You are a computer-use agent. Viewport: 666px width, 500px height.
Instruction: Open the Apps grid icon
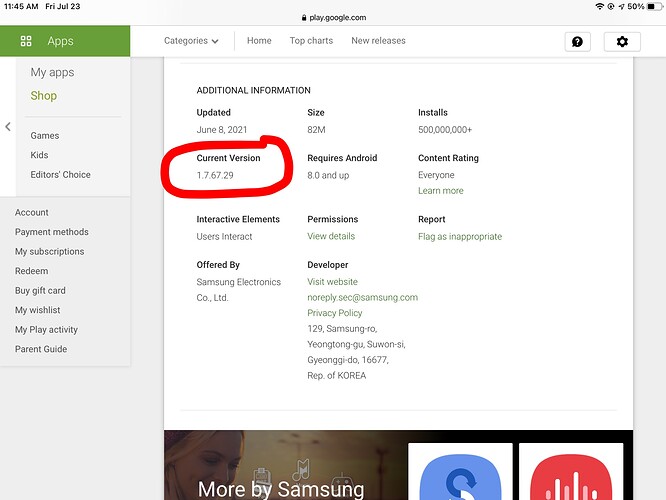[x=26, y=41]
